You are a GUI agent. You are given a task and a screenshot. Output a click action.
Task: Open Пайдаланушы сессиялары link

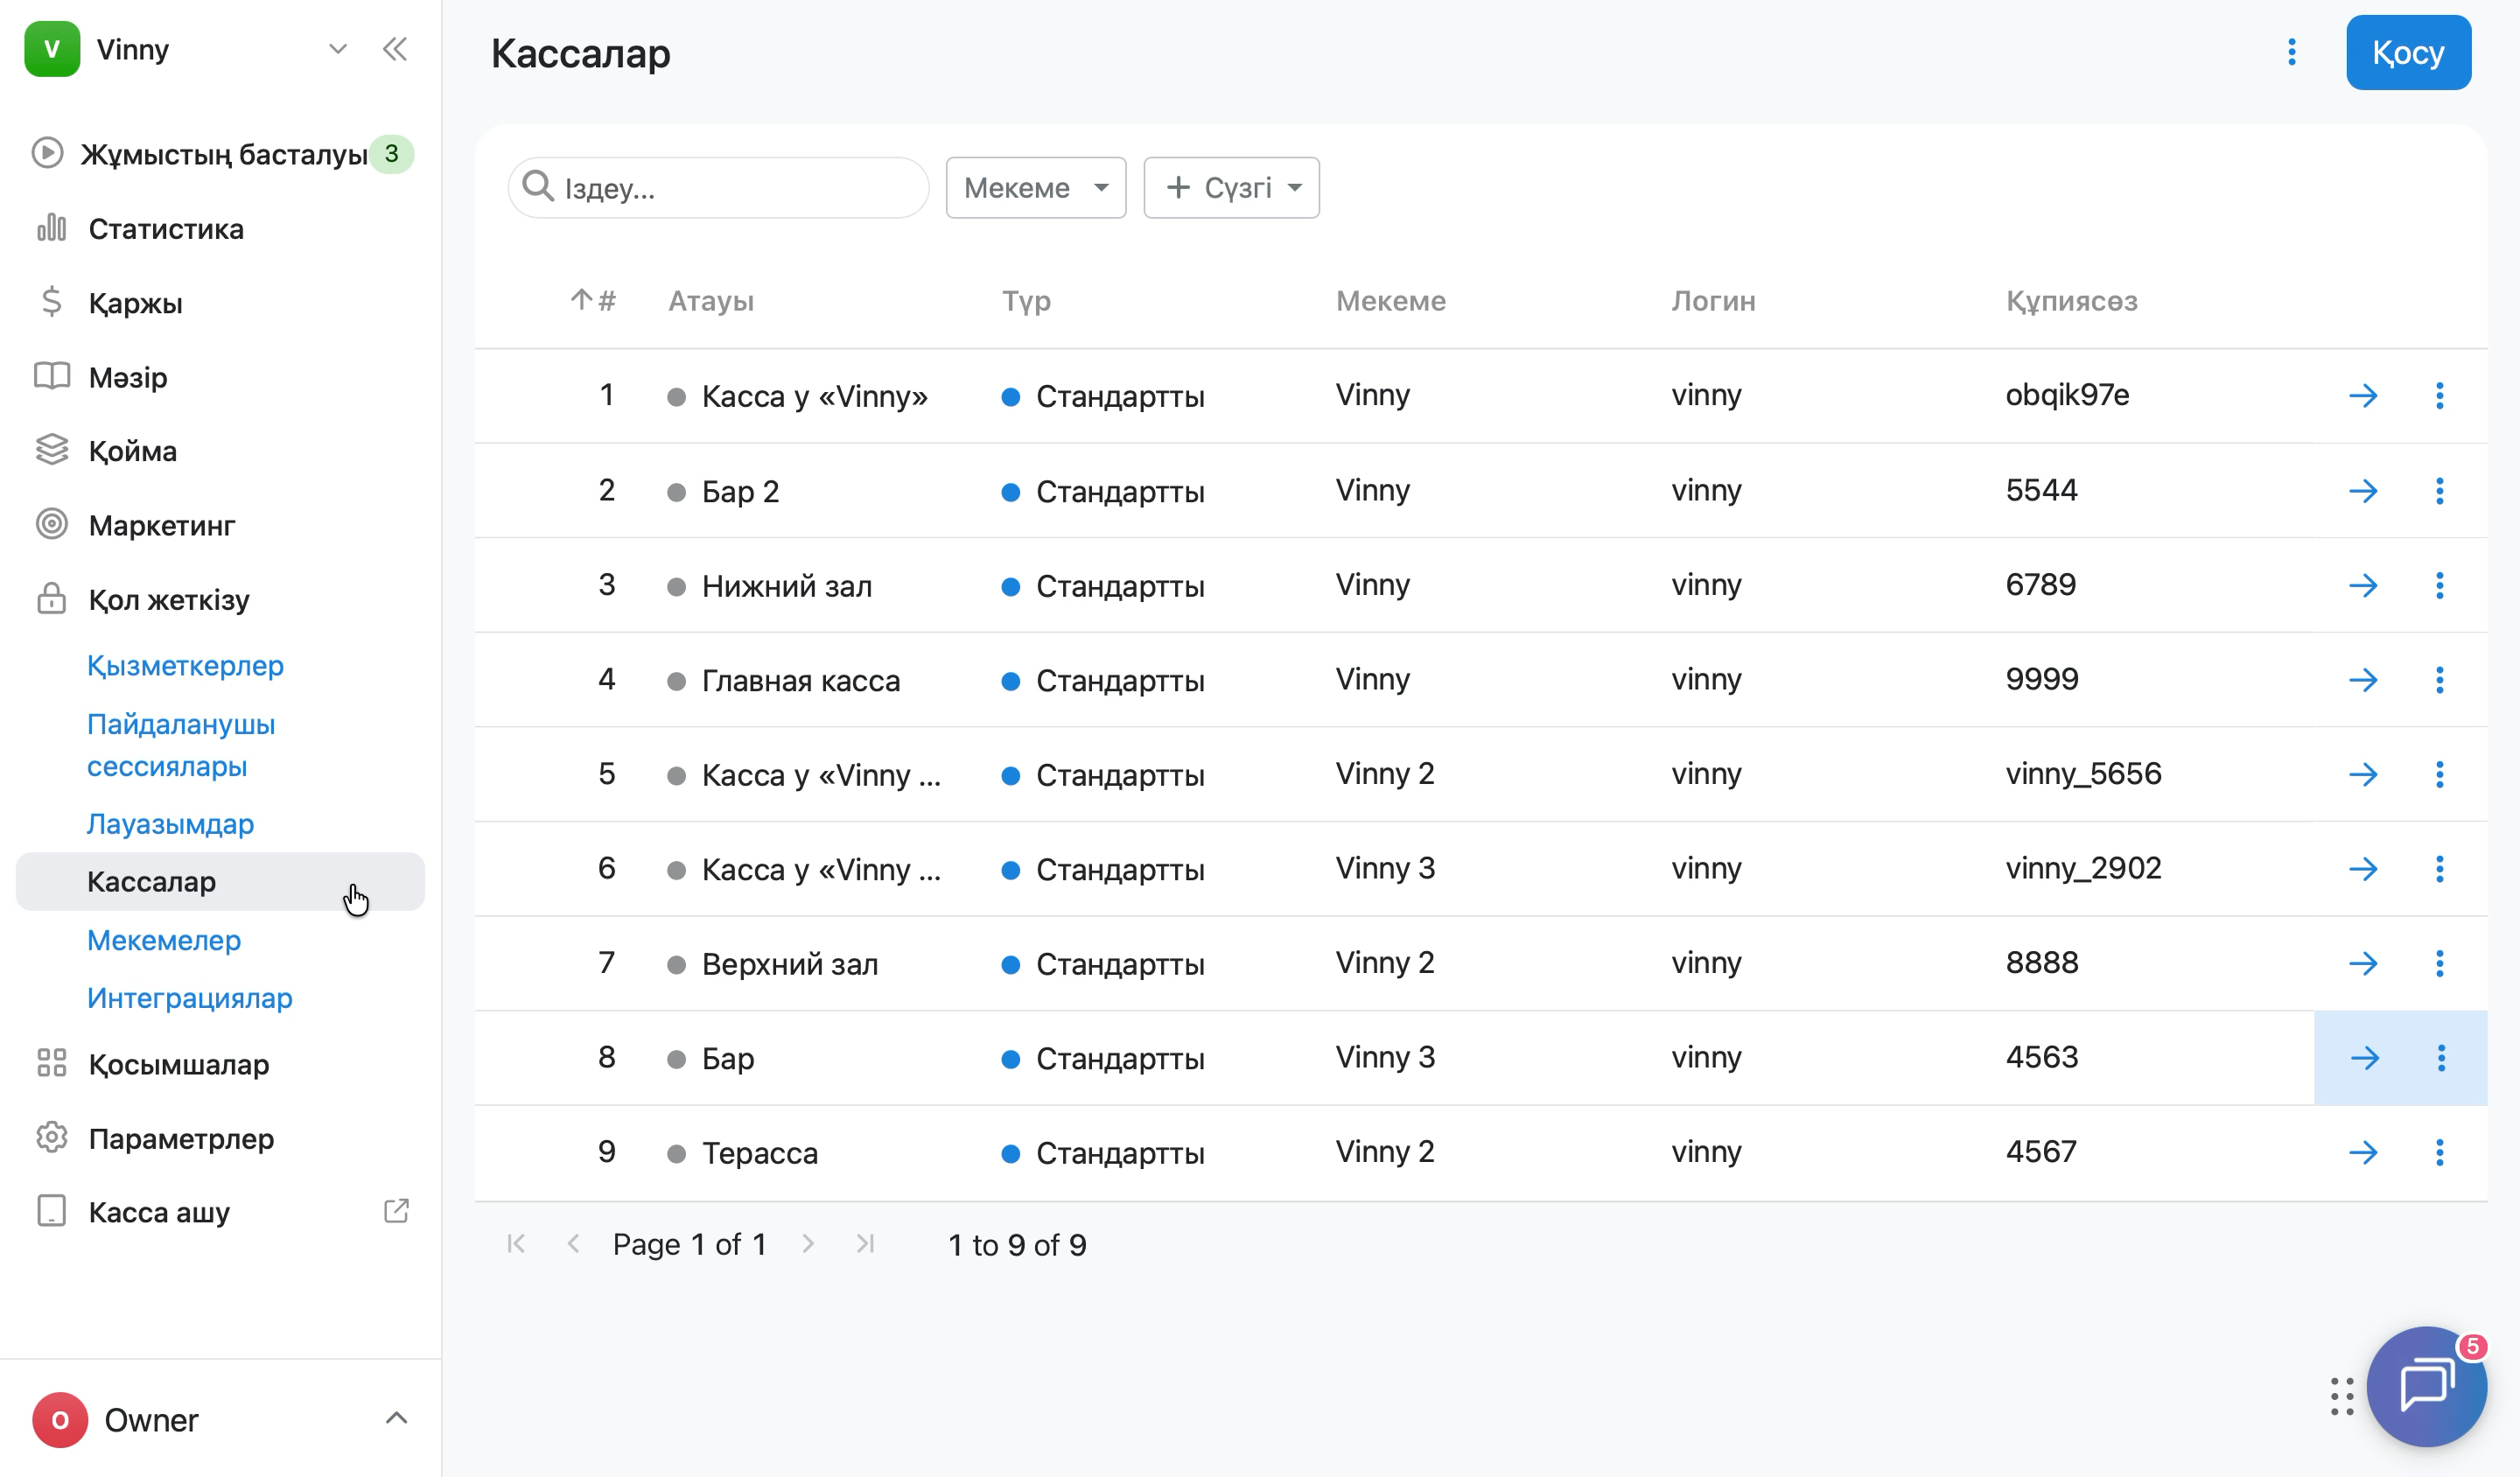point(181,745)
